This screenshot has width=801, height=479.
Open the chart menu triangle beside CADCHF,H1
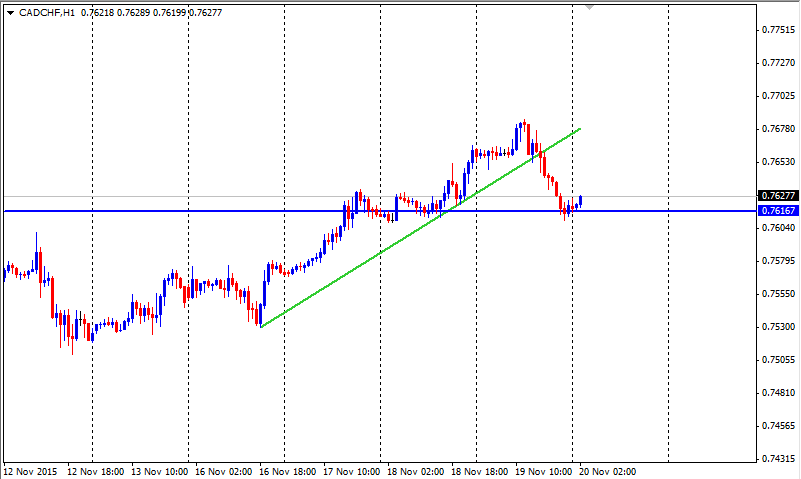click(x=10, y=13)
